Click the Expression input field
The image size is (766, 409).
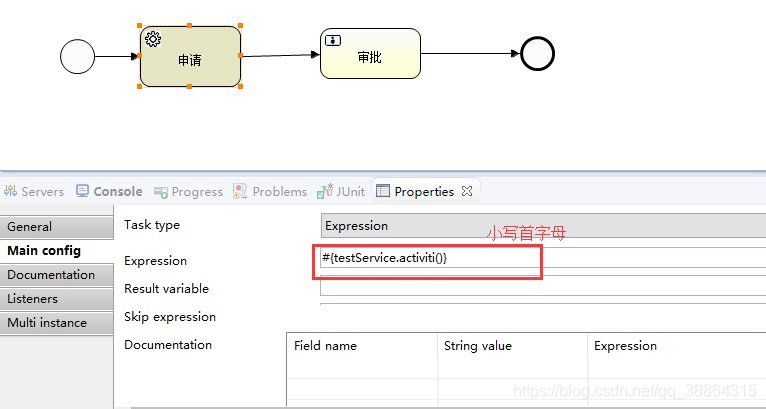543,258
